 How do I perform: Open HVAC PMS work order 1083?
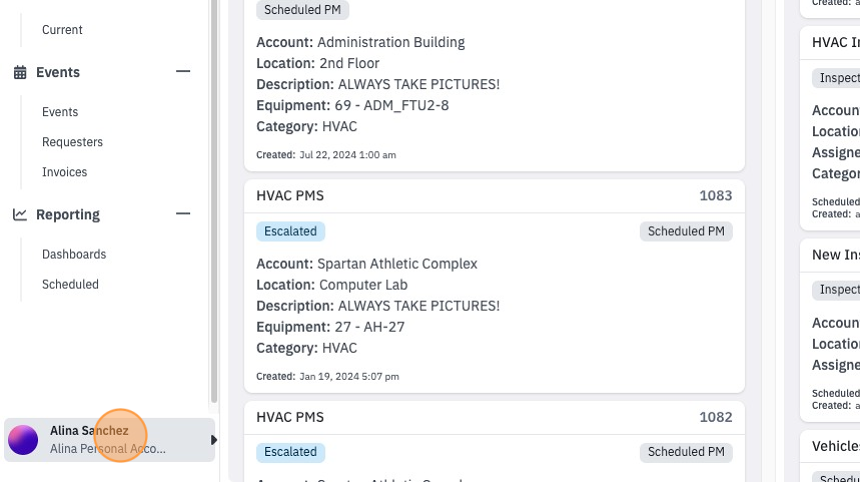point(494,286)
